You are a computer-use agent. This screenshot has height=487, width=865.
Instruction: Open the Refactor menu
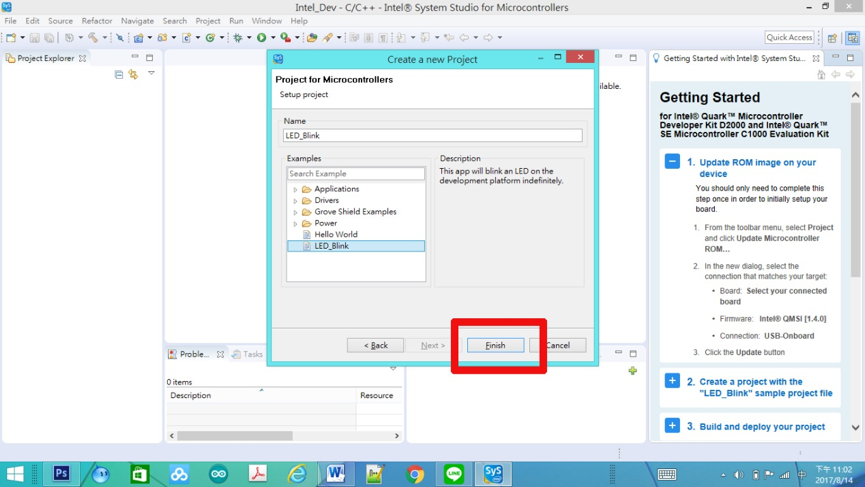(x=97, y=21)
